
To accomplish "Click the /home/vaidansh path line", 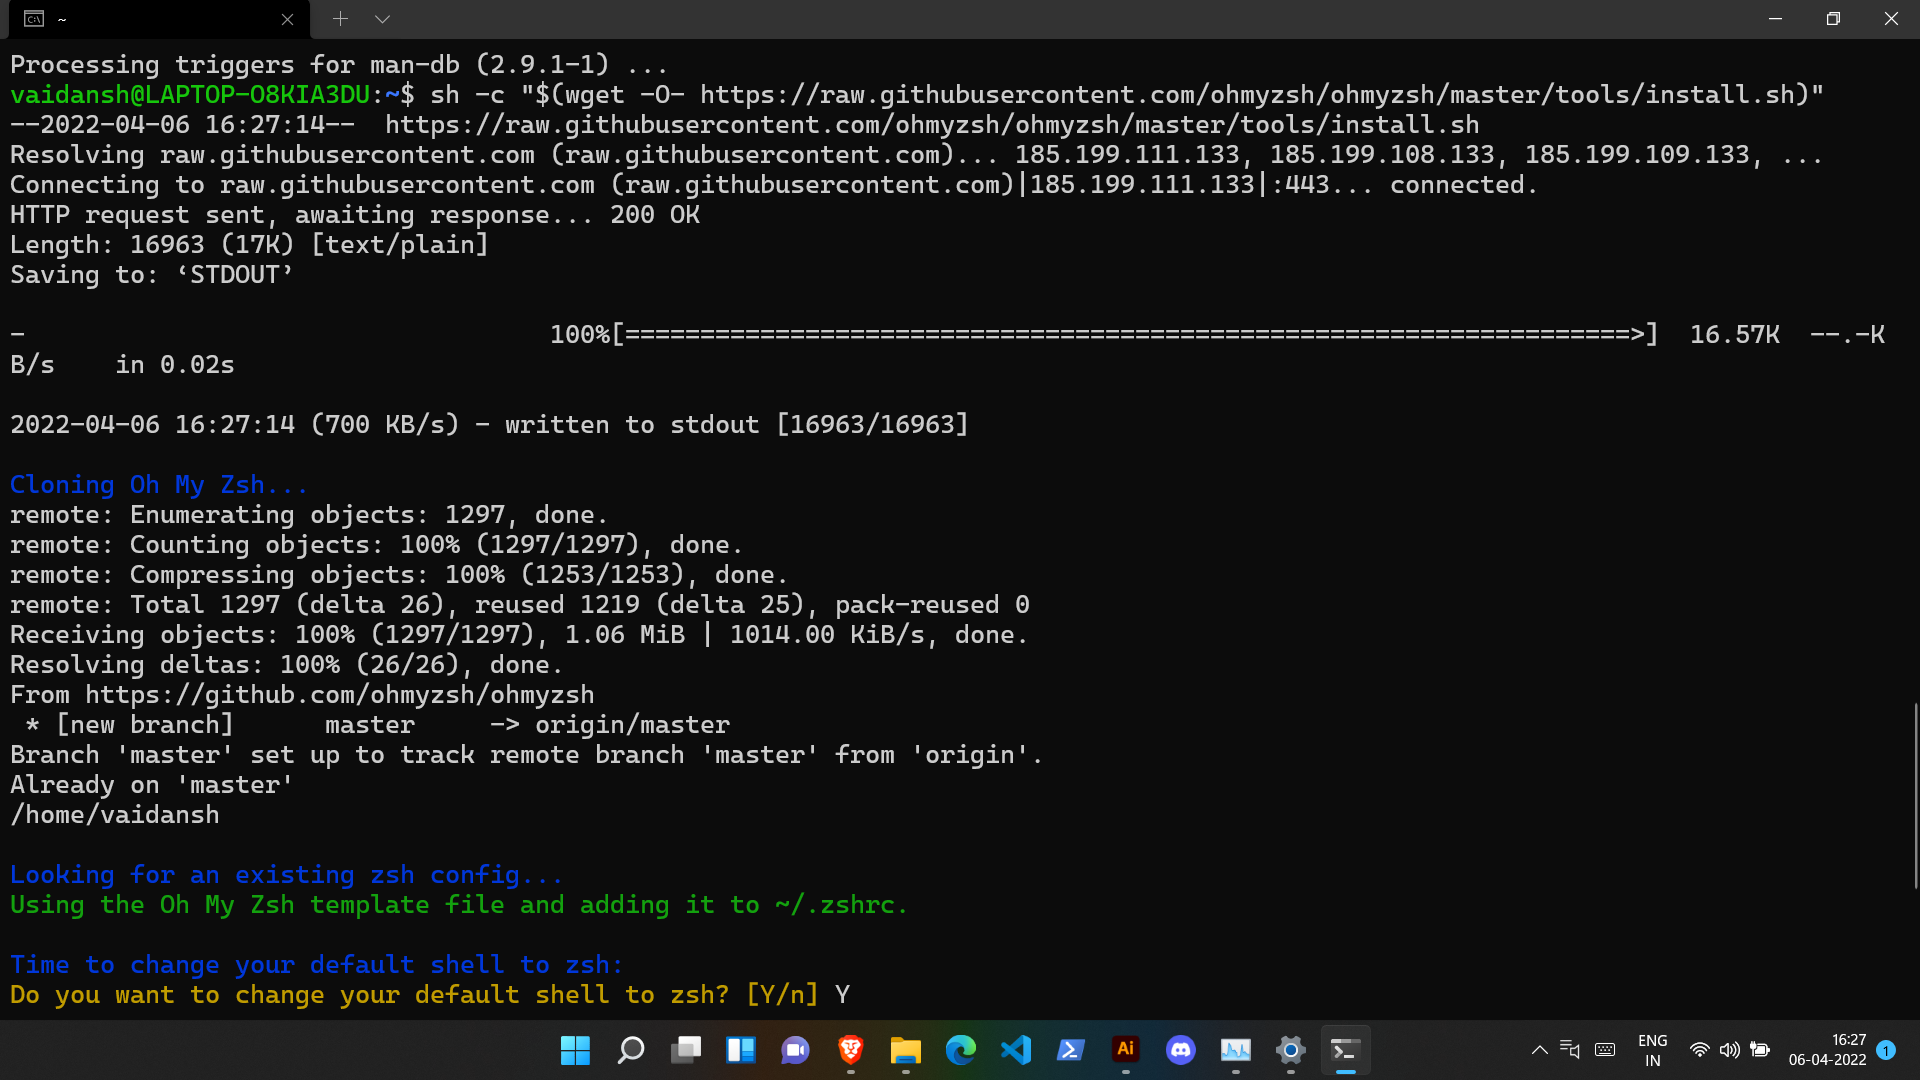I will click(115, 815).
